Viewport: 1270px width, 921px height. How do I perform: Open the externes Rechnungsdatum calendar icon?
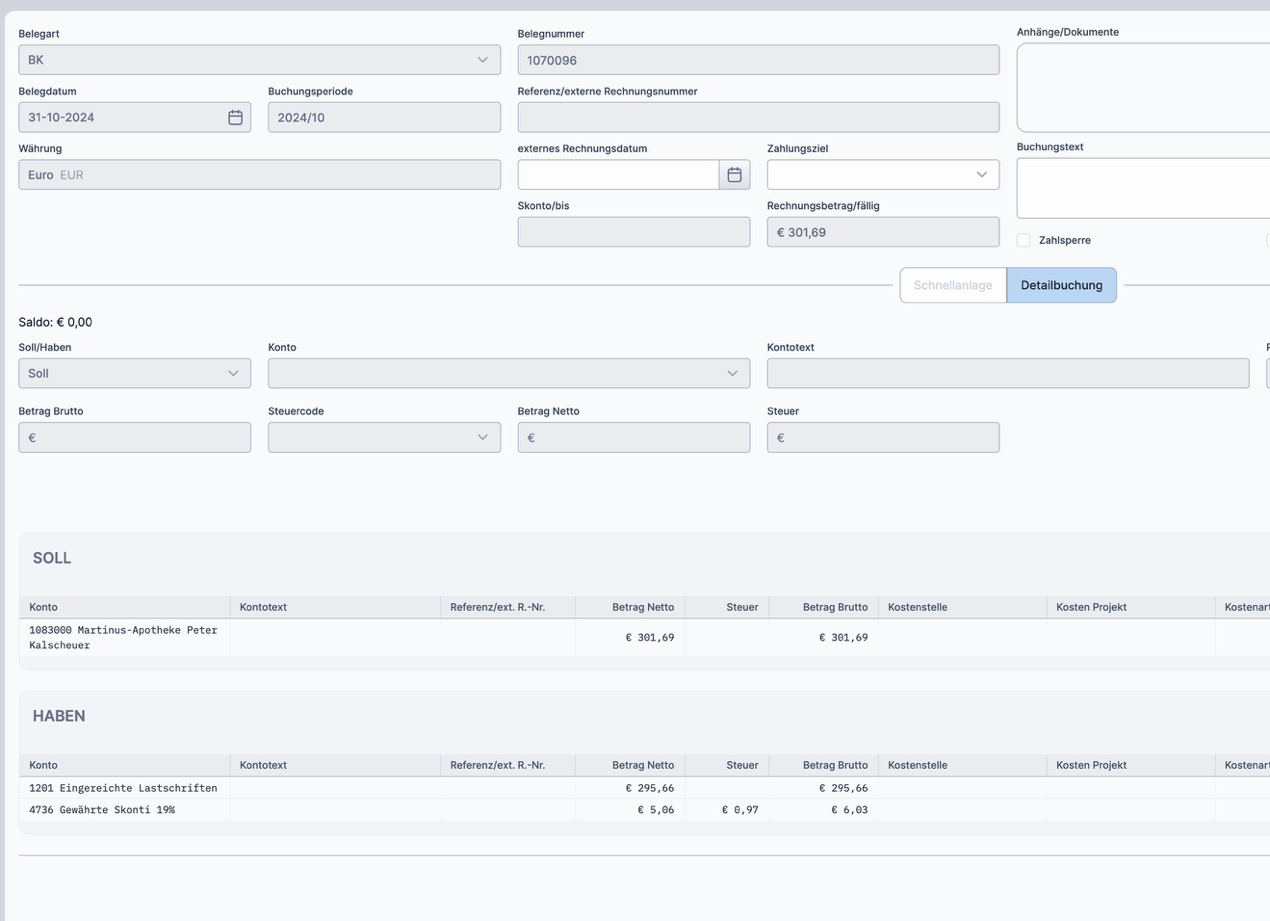734,175
